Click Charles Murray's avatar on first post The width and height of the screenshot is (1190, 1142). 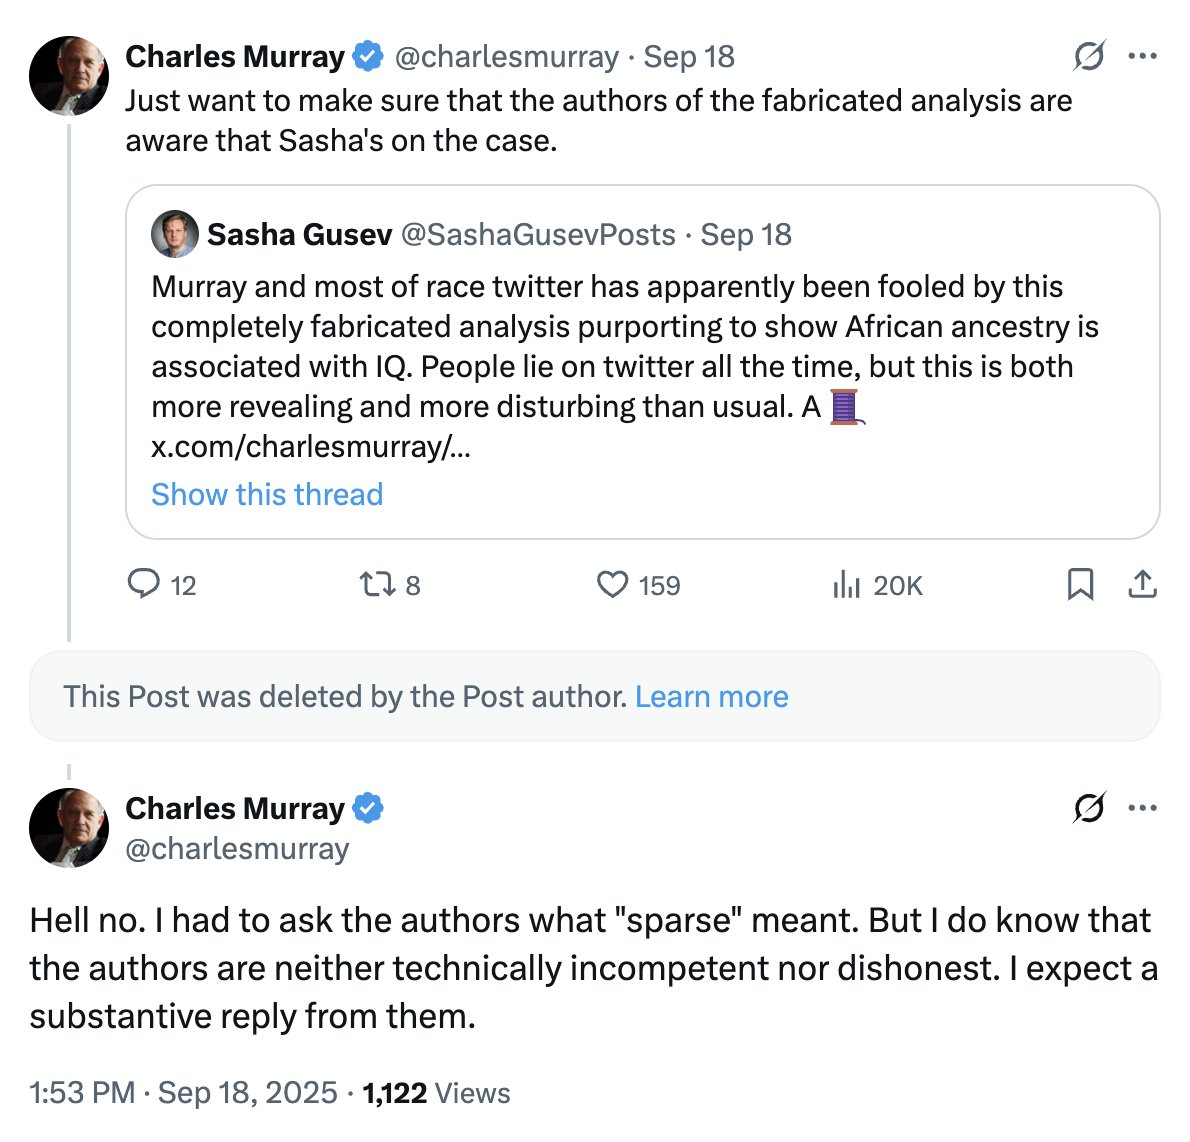pyautogui.click(x=69, y=76)
